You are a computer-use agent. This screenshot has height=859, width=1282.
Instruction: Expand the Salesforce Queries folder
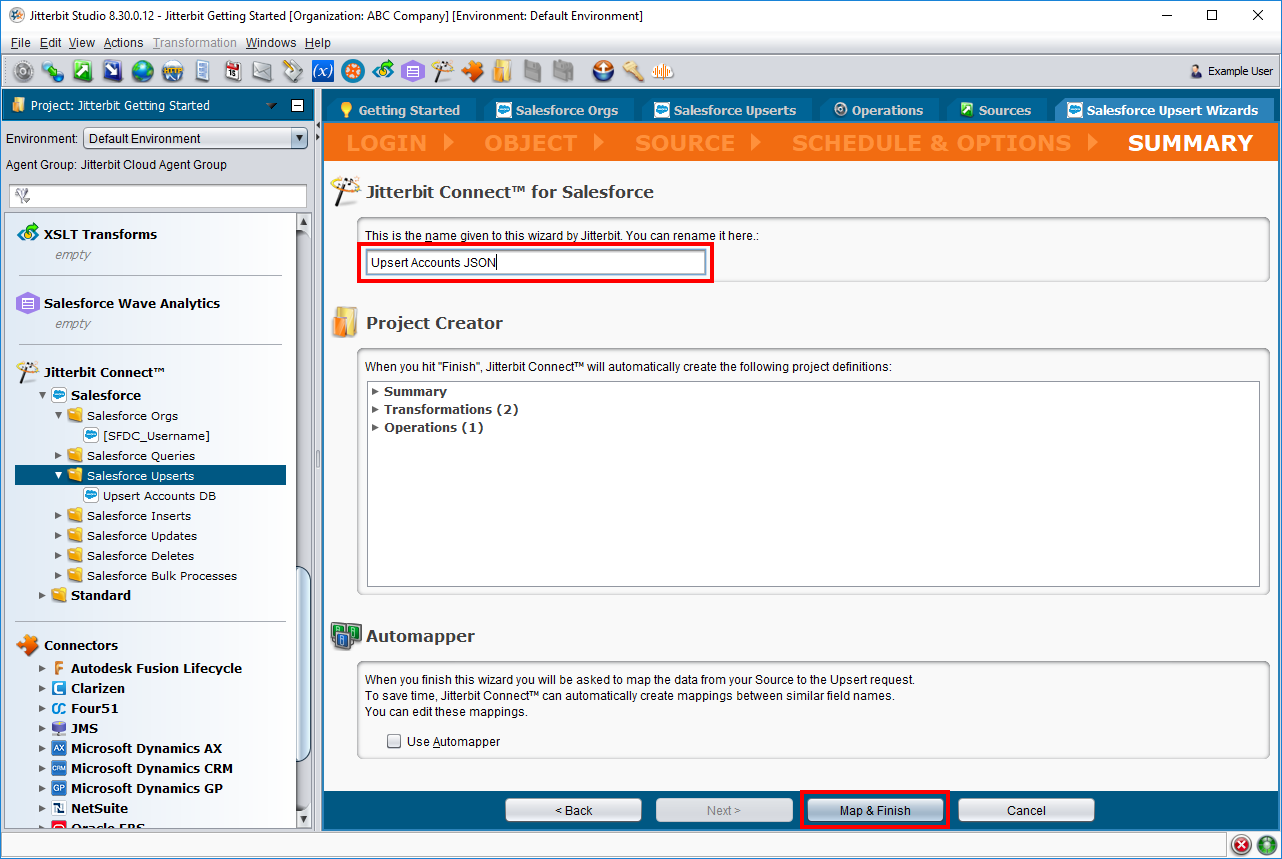[59, 456]
